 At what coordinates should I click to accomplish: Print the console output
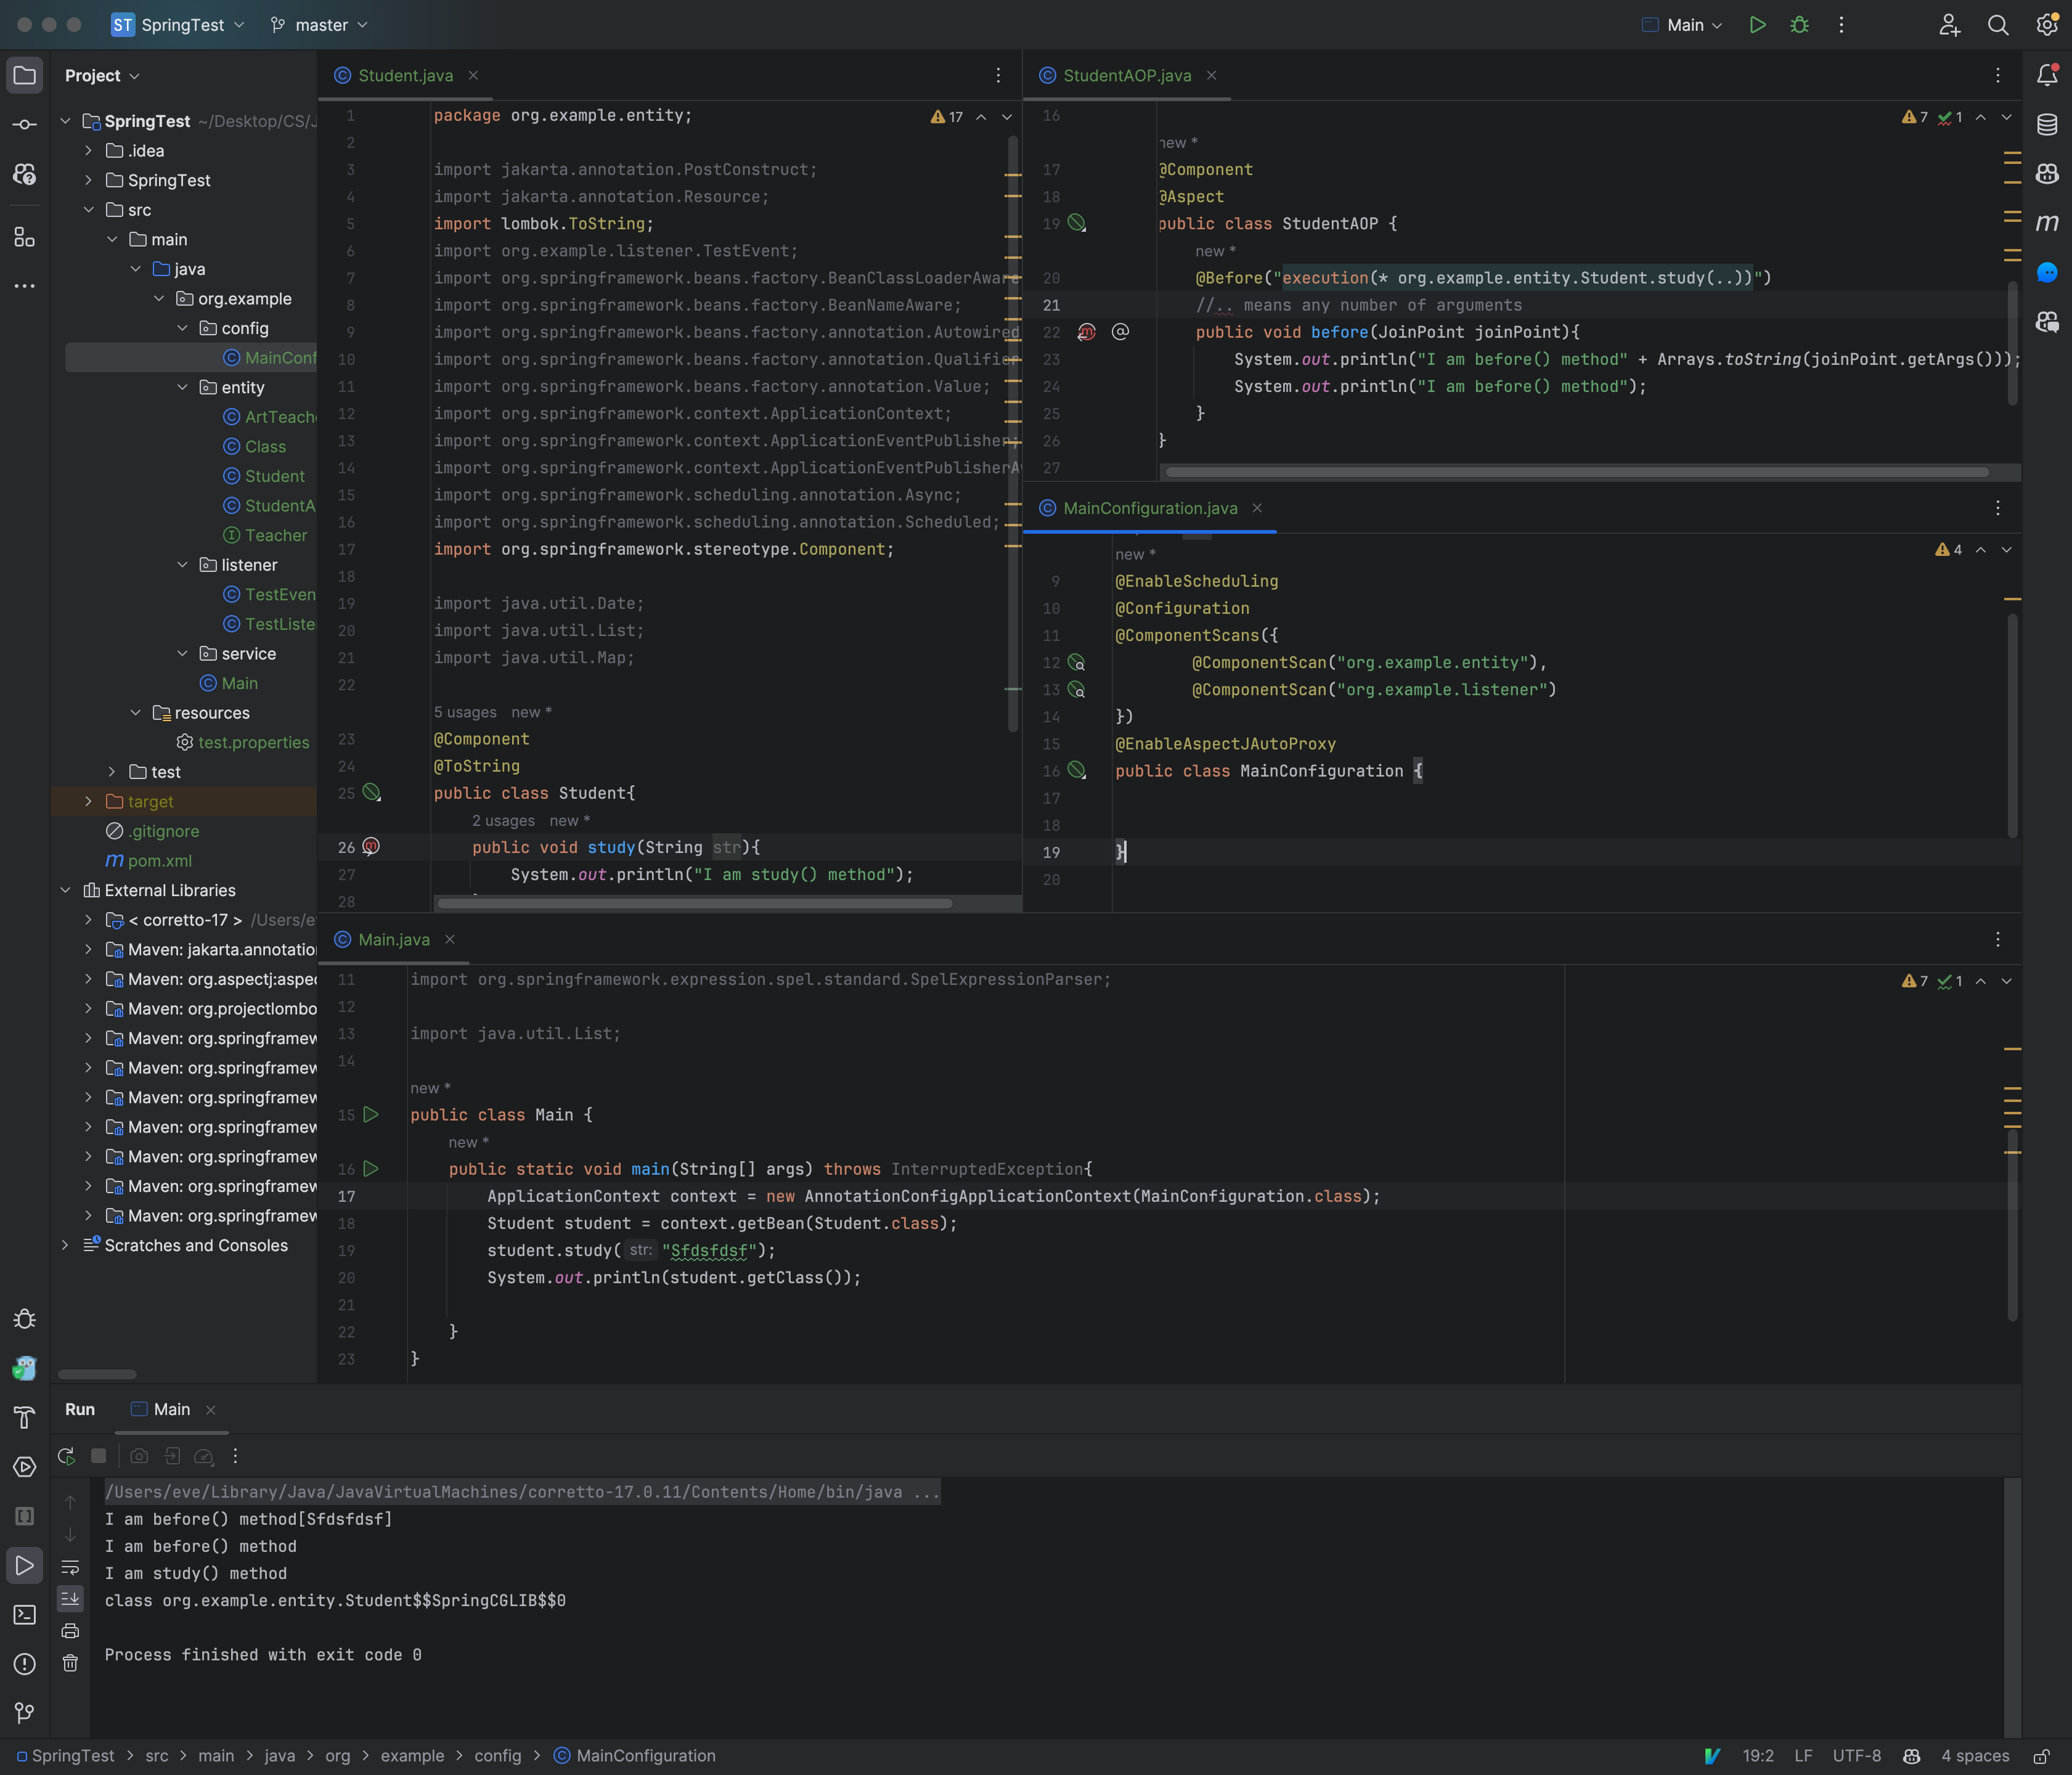click(x=70, y=1631)
